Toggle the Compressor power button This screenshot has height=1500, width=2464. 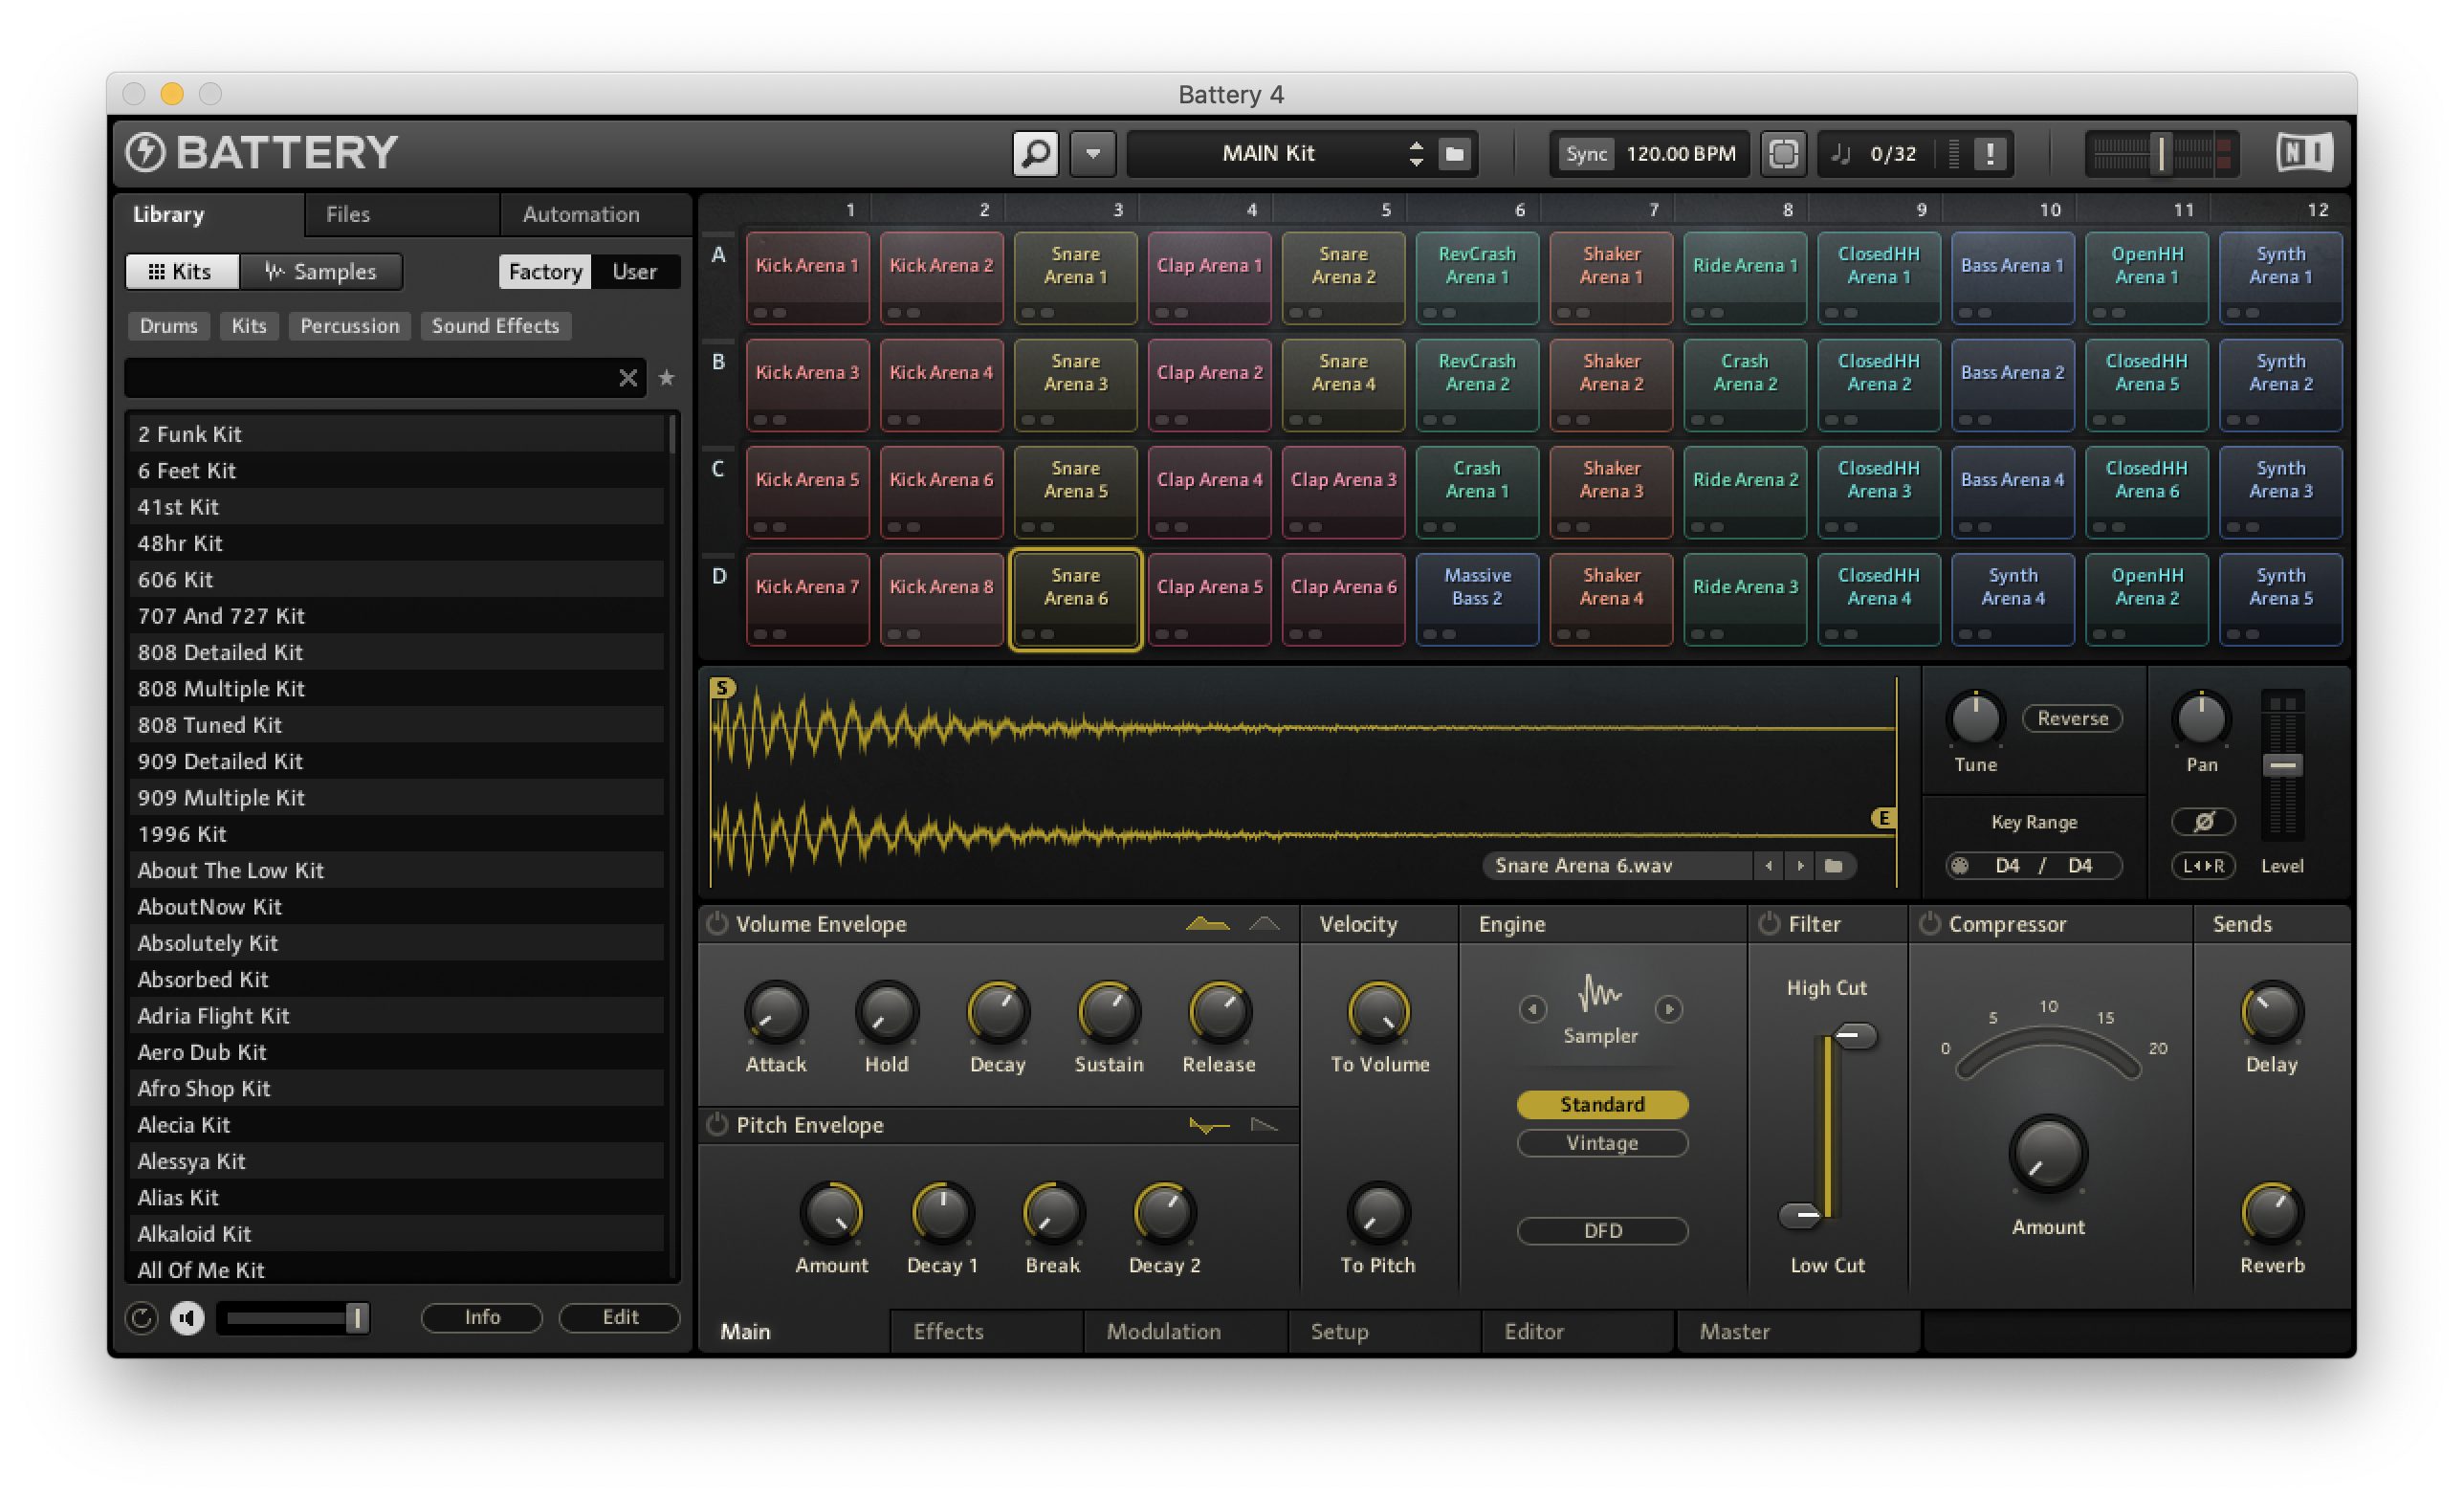pyautogui.click(x=1928, y=922)
